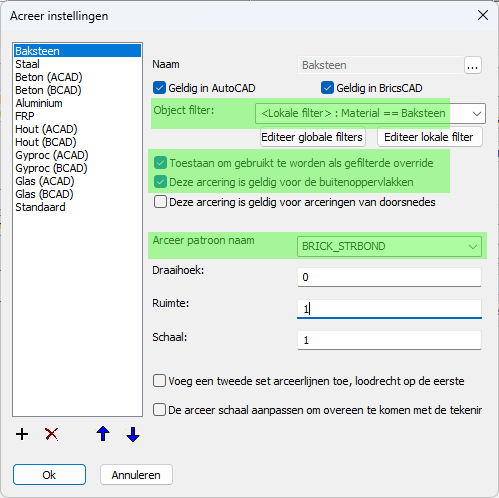
Task: Check tweede set arceerlijnen toevoegen option
Action: [159, 381]
